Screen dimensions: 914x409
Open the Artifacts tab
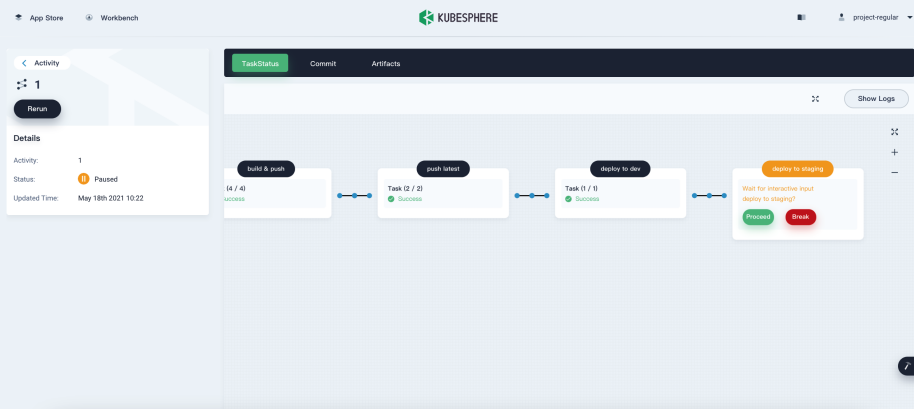coord(386,64)
